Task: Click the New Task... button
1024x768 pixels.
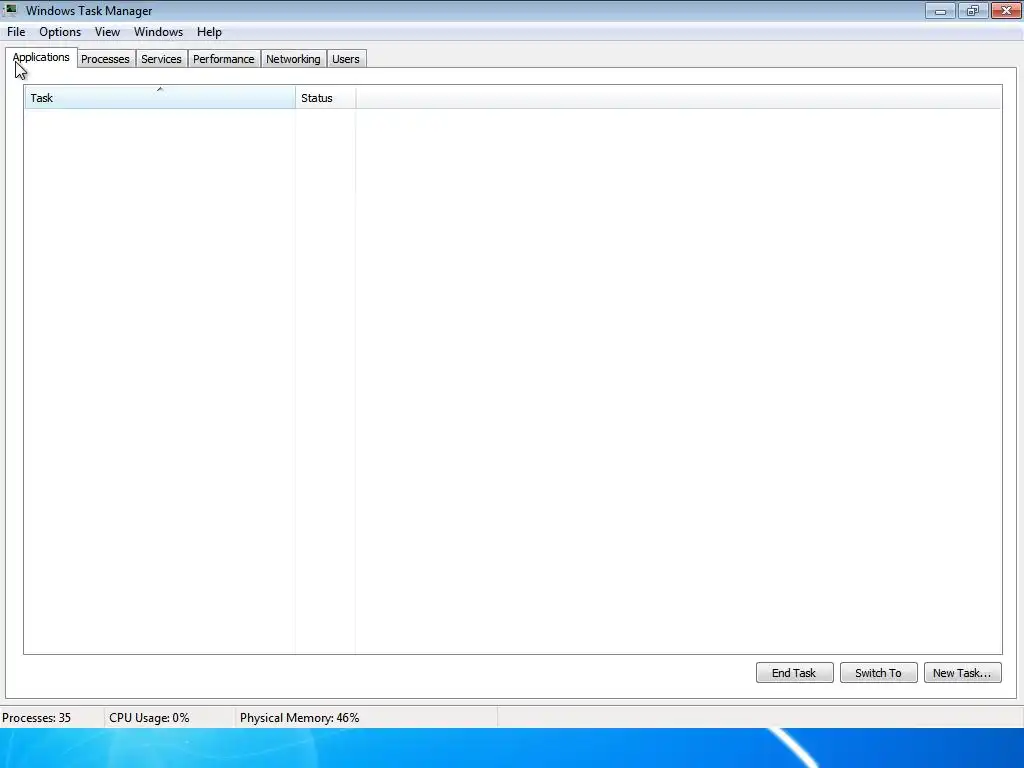Action: 963,673
